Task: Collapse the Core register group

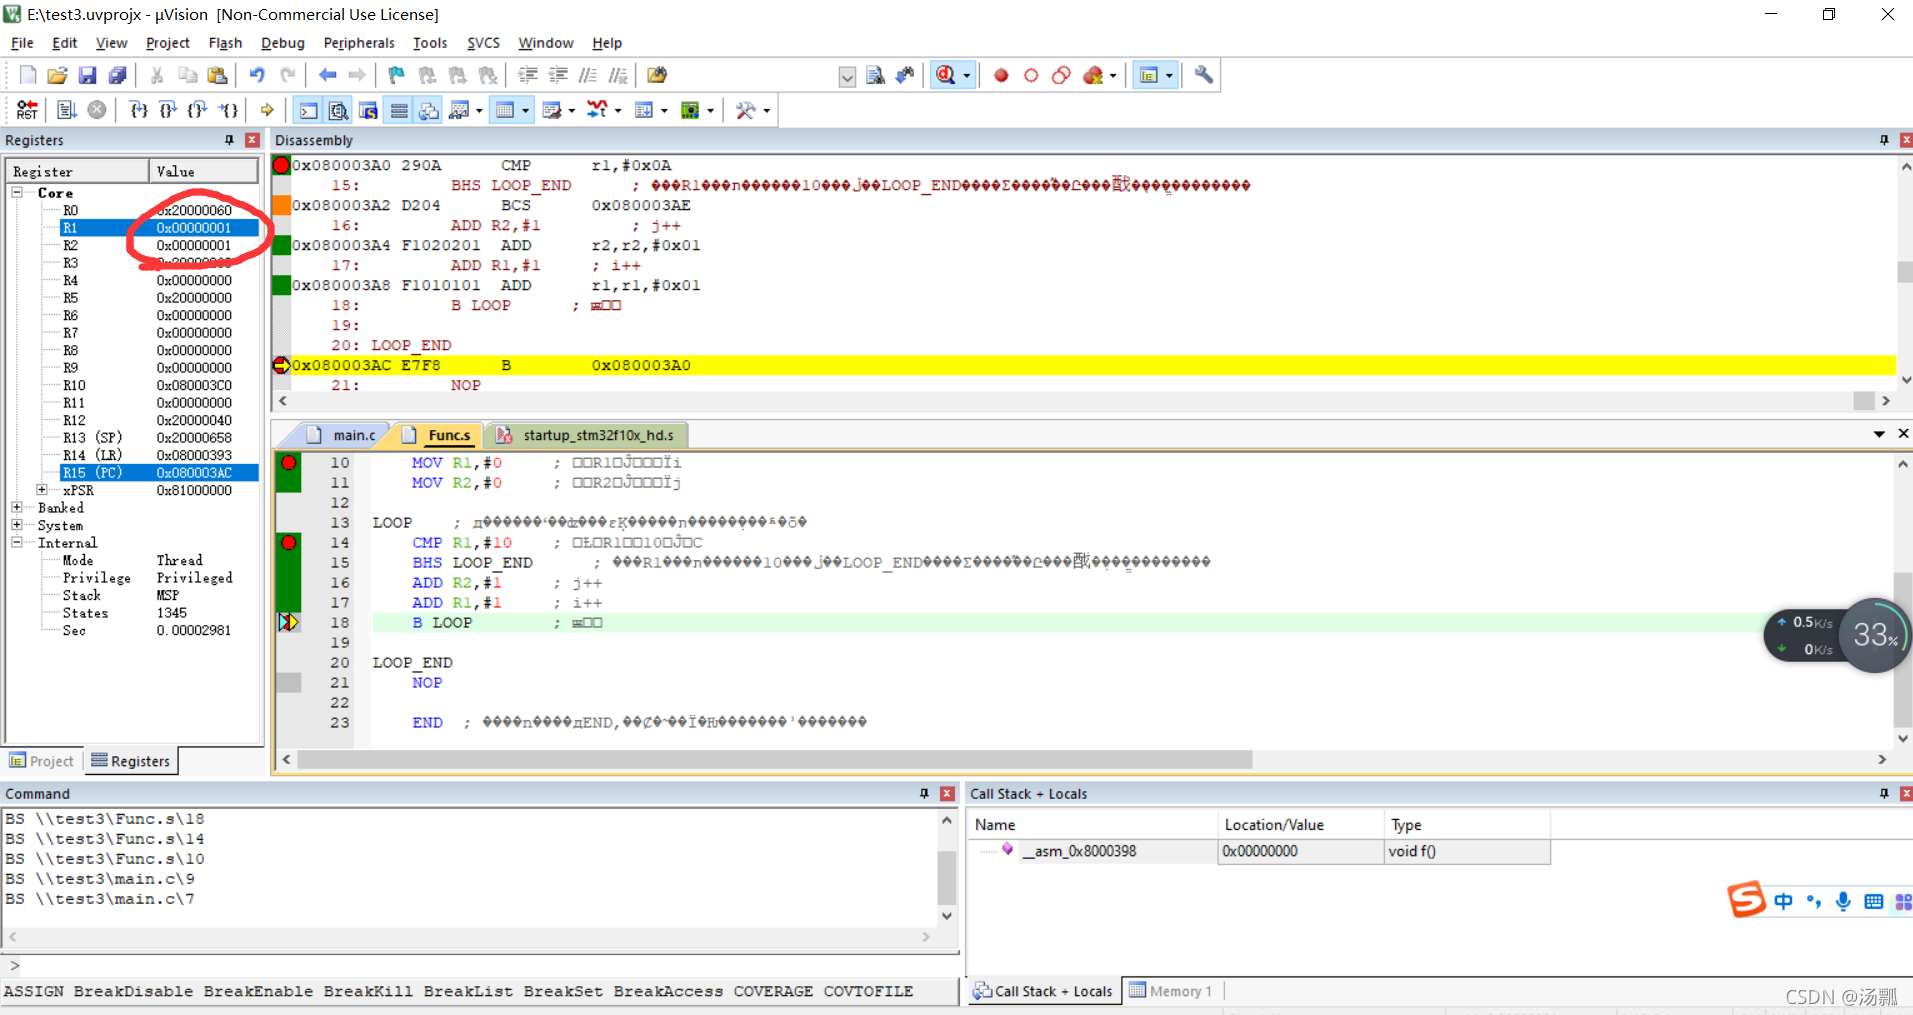Action: 17,192
